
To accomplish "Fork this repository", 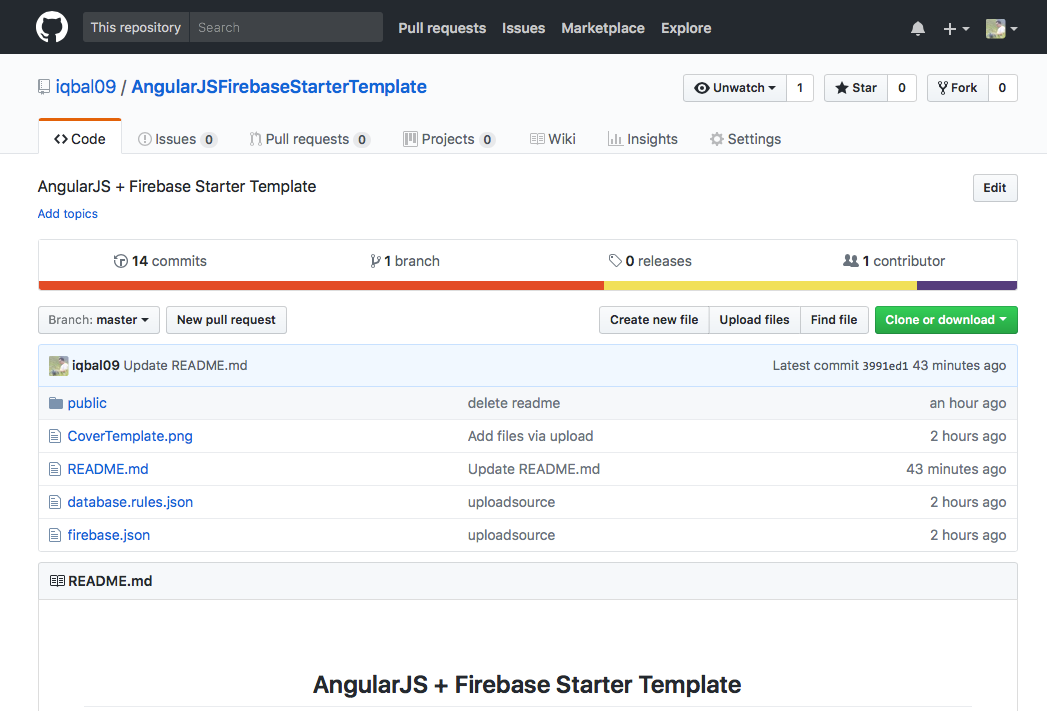I will [x=958, y=87].
